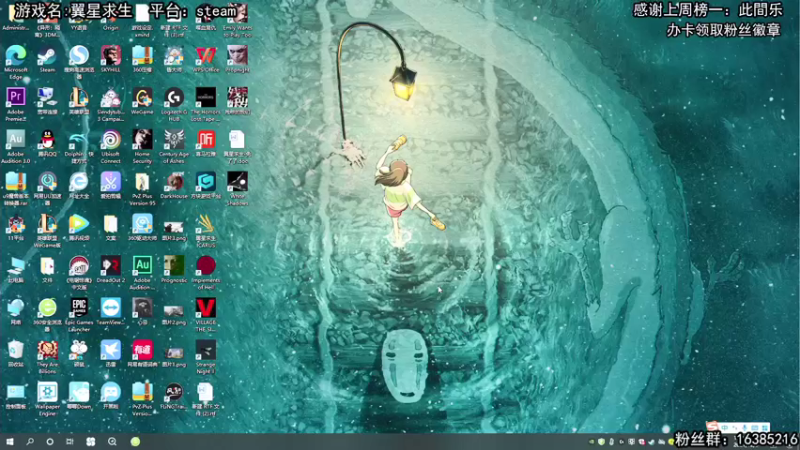Screen dimensions: 800x450
Task: Open the Dolphin shortcut
Action: pos(79,139)
